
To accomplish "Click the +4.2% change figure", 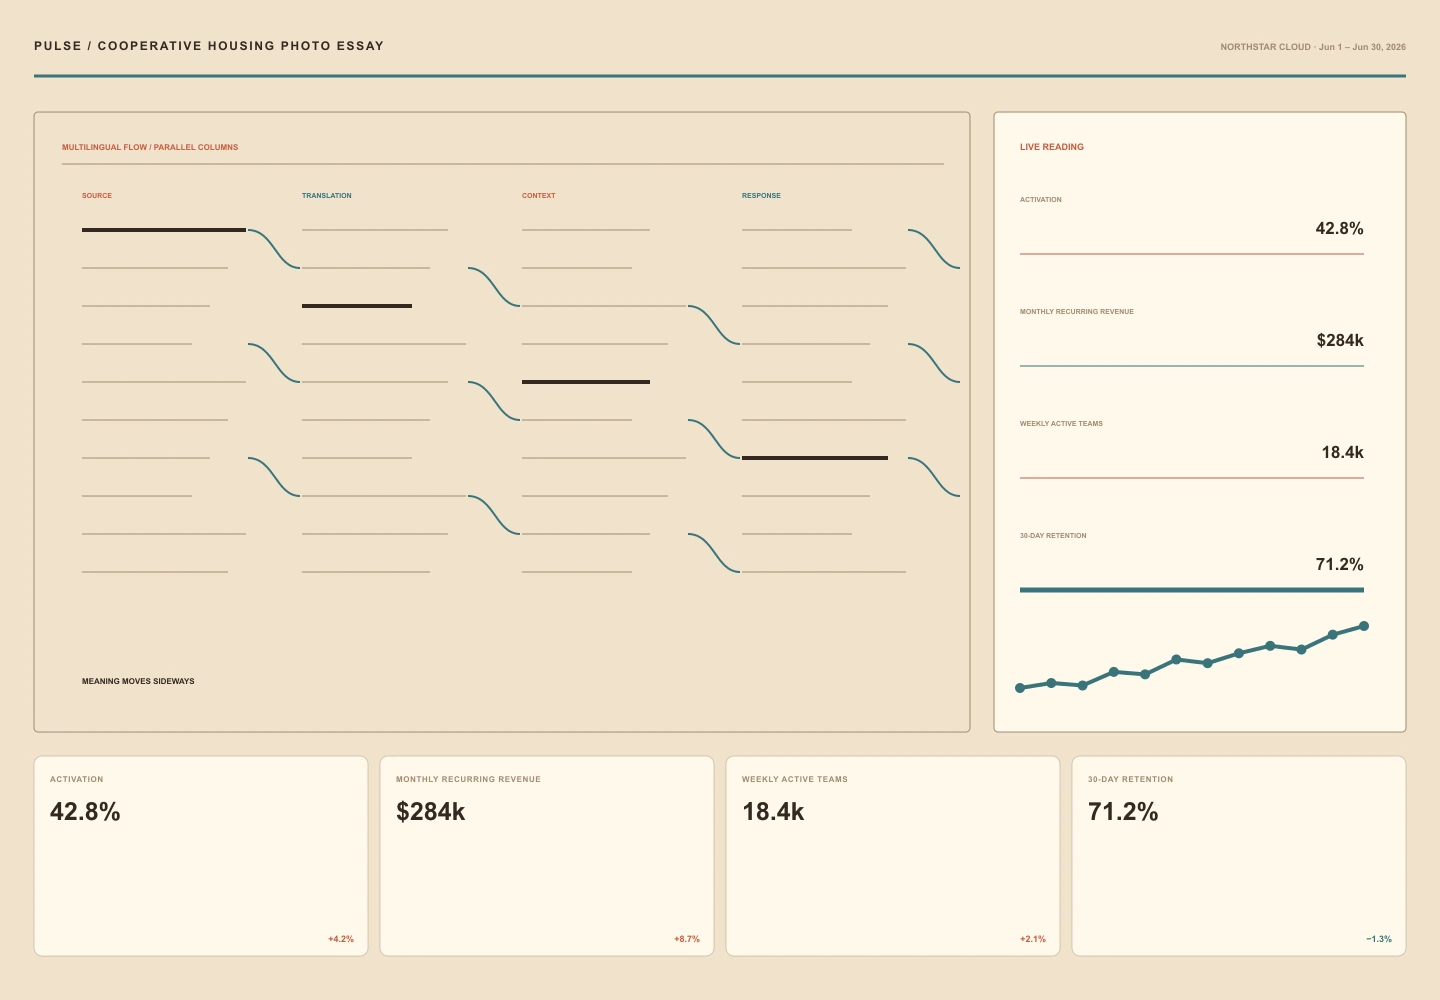I will (x=341, y=939).
